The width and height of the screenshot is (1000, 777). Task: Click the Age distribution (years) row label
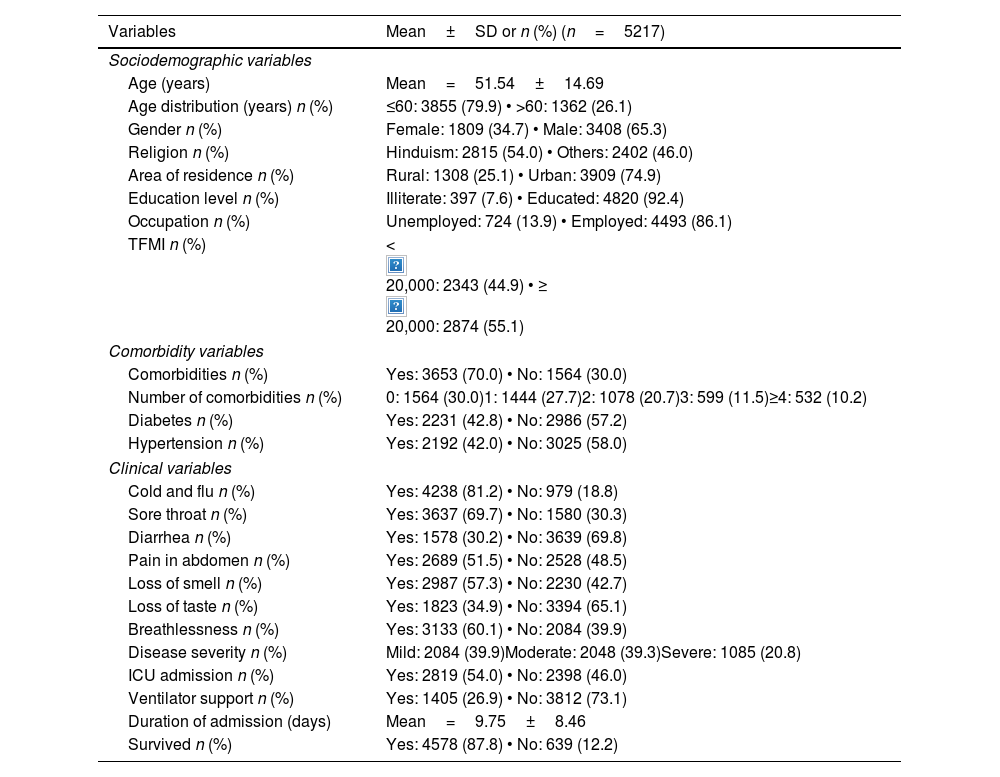(230, 107)
